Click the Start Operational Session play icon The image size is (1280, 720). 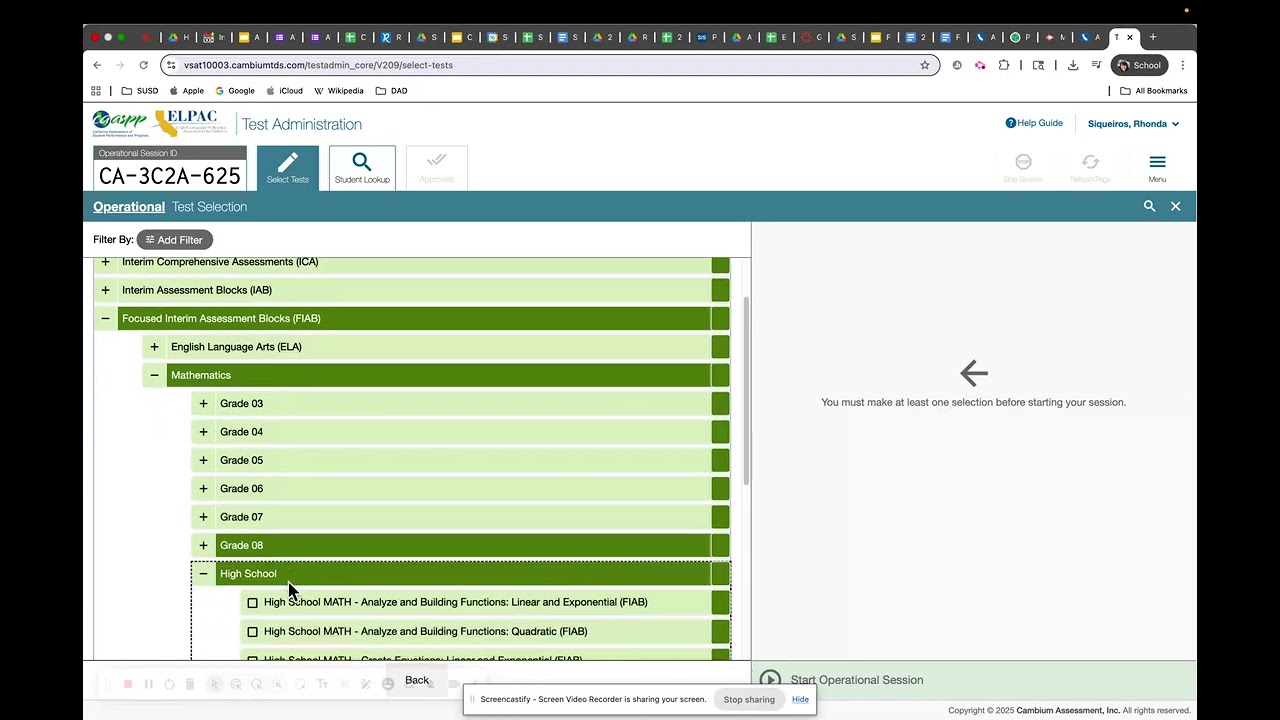coord(769,680)
